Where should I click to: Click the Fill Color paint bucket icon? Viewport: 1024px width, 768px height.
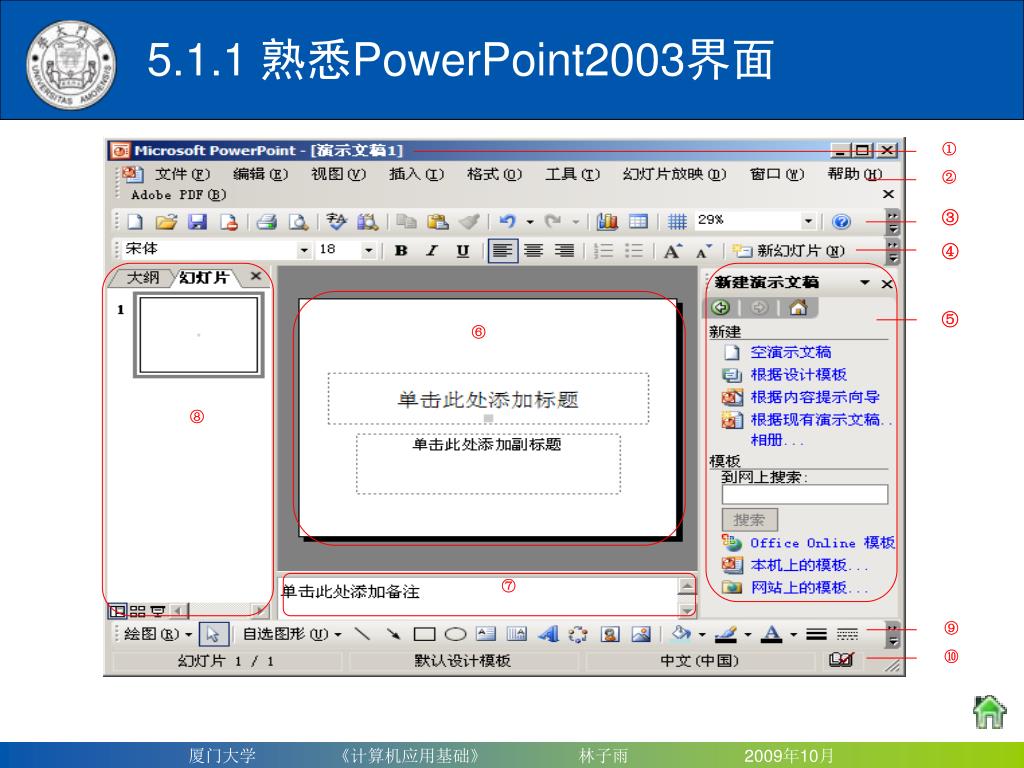point(681,633)
